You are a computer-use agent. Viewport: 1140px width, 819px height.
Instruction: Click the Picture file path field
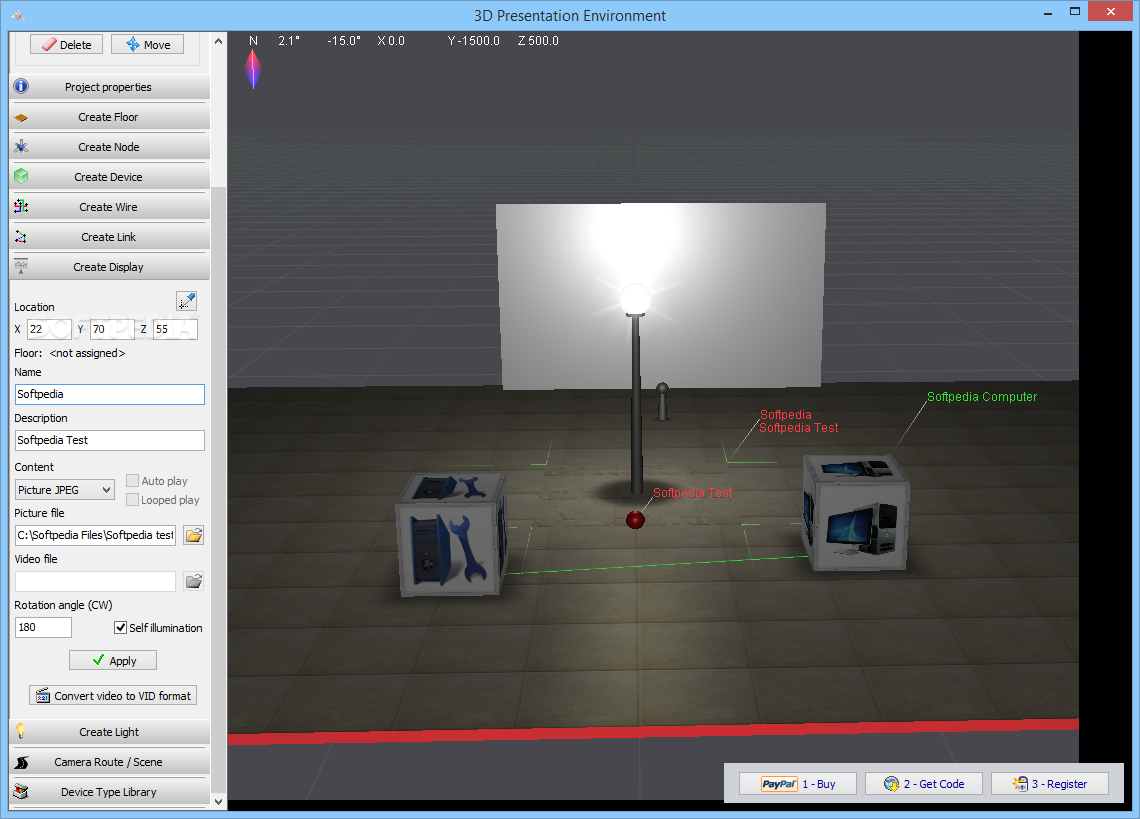click(x=95, y=535)
